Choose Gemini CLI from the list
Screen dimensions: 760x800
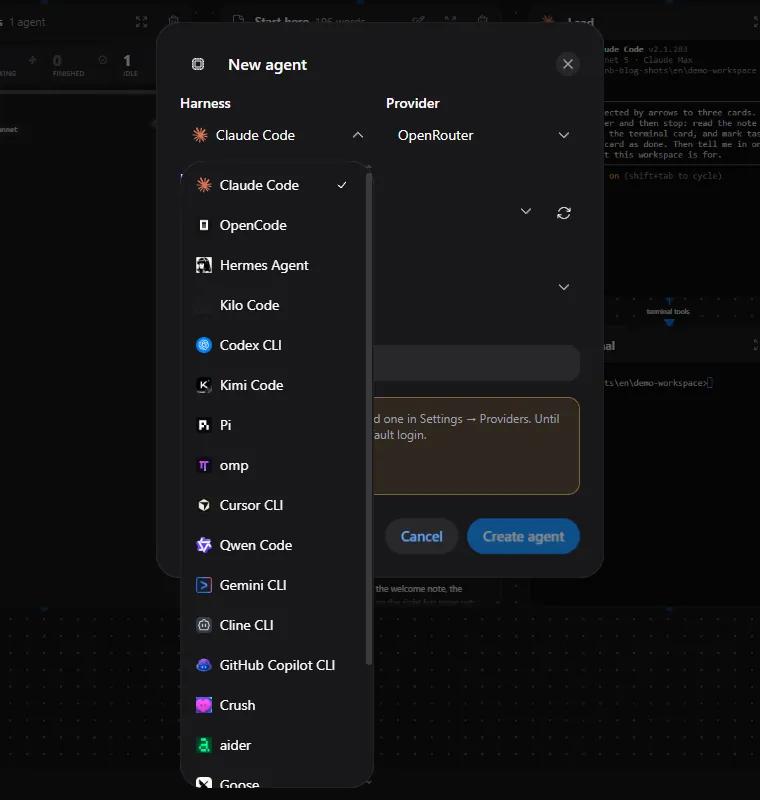coord(271,585)
